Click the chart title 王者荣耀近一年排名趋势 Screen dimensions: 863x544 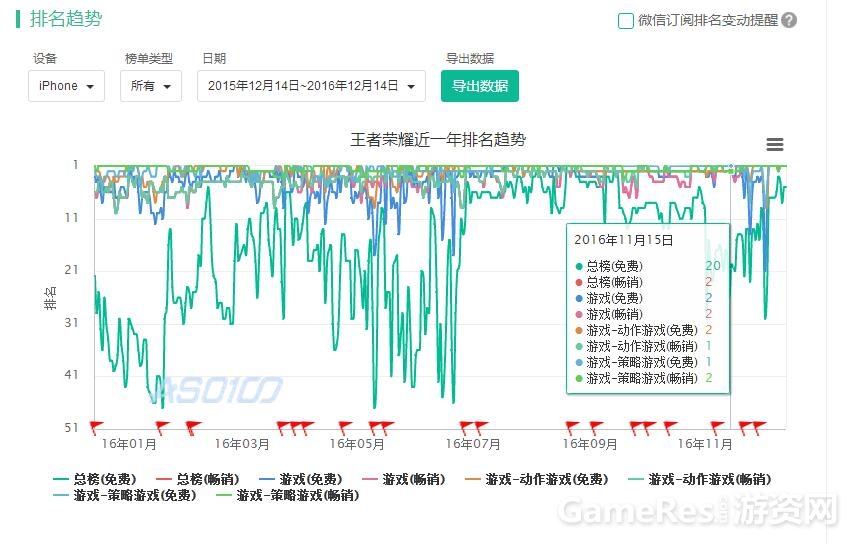click(438, 140)
